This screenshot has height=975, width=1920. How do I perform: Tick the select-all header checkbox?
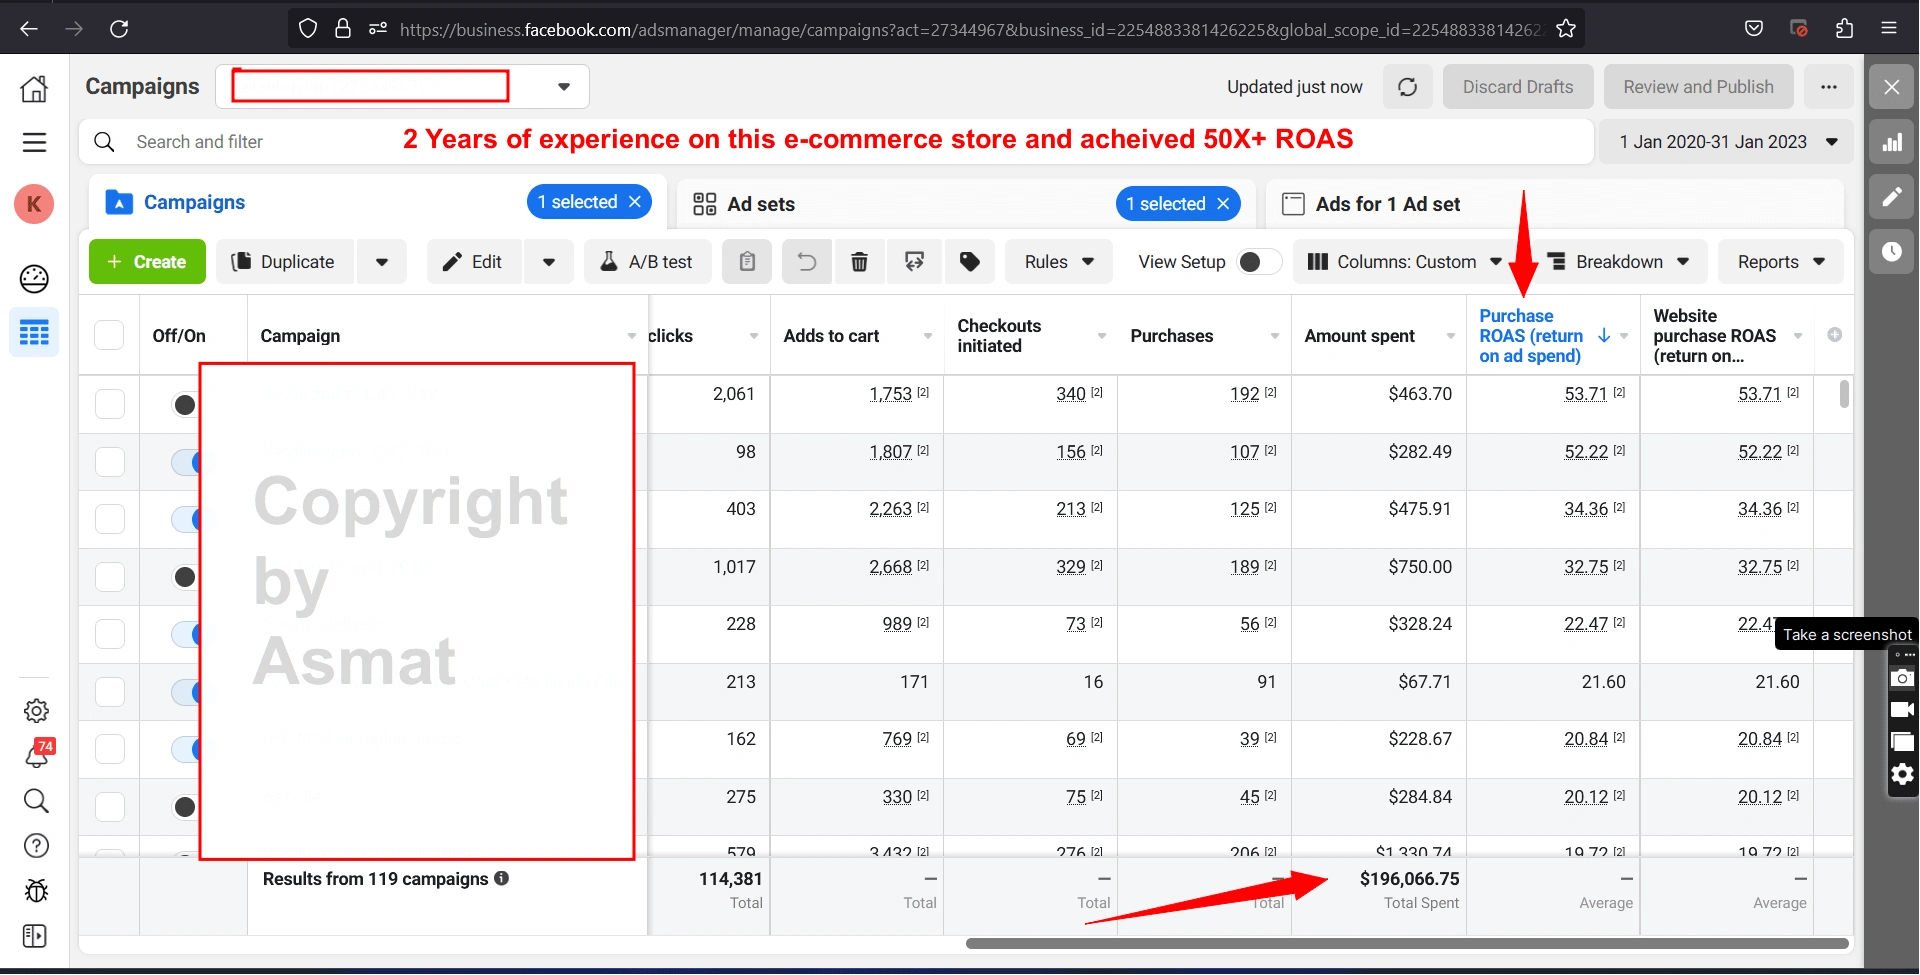[109, 335]
